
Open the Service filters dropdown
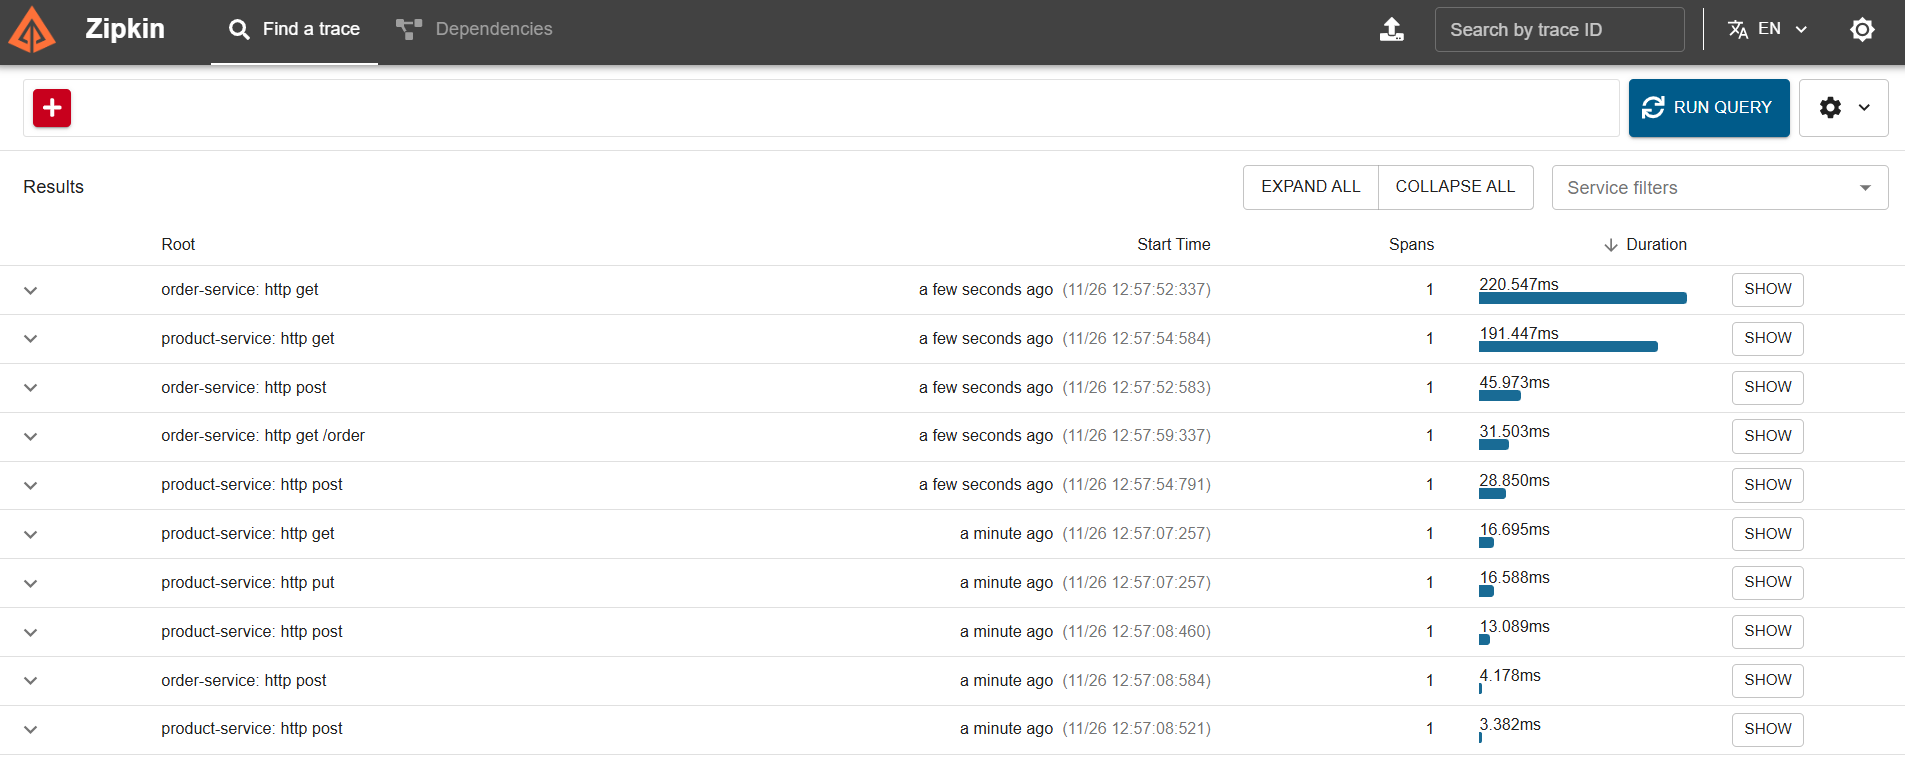[x=1719, y=188]
